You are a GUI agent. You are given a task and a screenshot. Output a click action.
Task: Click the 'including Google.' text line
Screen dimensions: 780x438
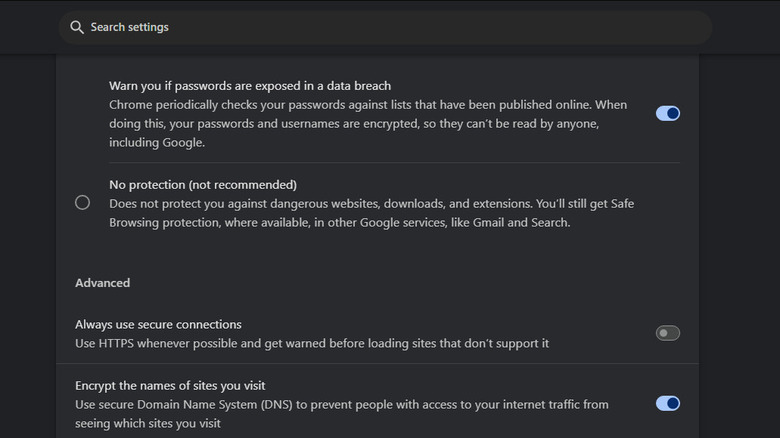[156, 143]
